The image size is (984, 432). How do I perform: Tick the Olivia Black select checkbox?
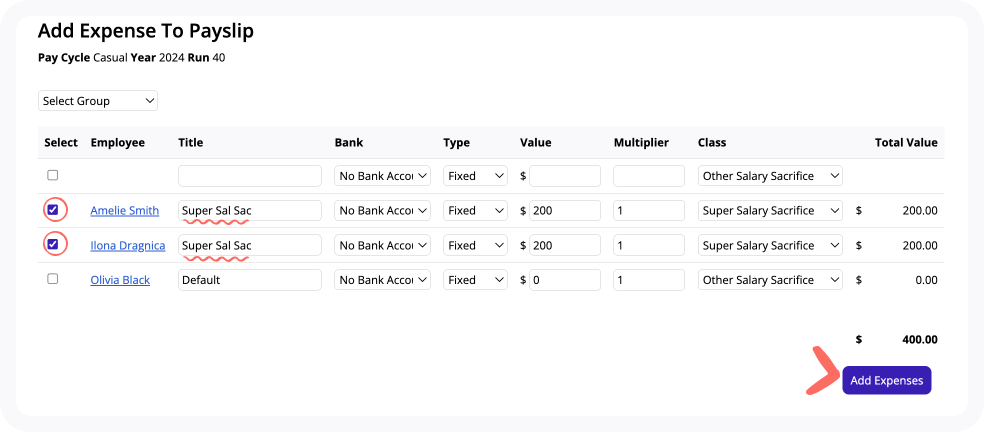(53, 279)
